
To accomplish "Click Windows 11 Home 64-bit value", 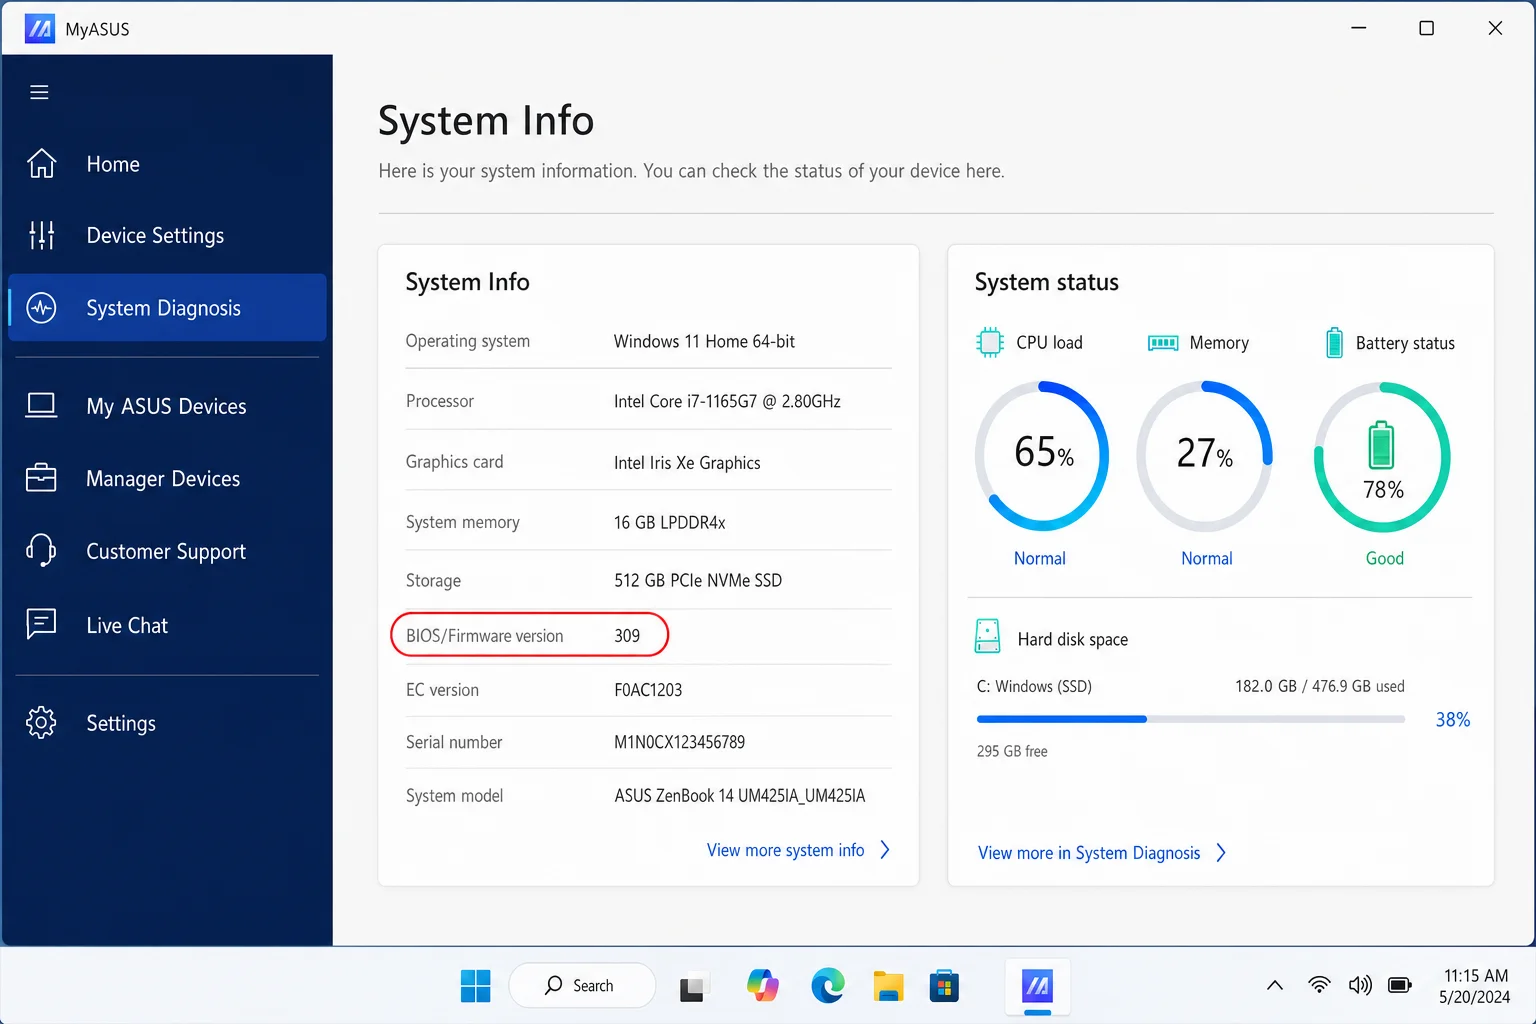I will coord(704,341).
